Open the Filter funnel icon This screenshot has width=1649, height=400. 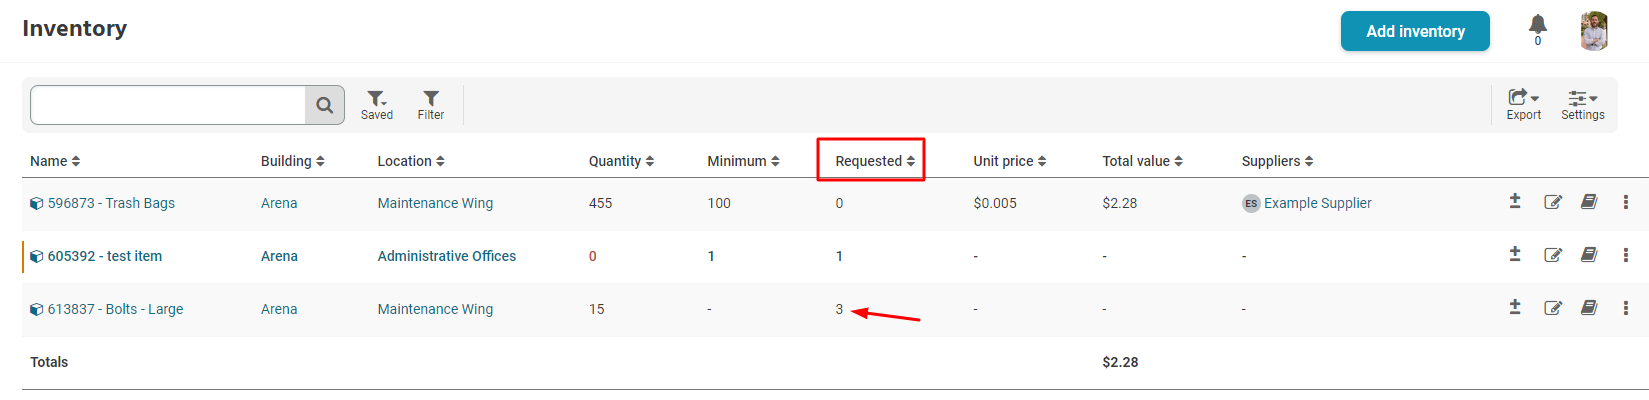tap(431, 105)
